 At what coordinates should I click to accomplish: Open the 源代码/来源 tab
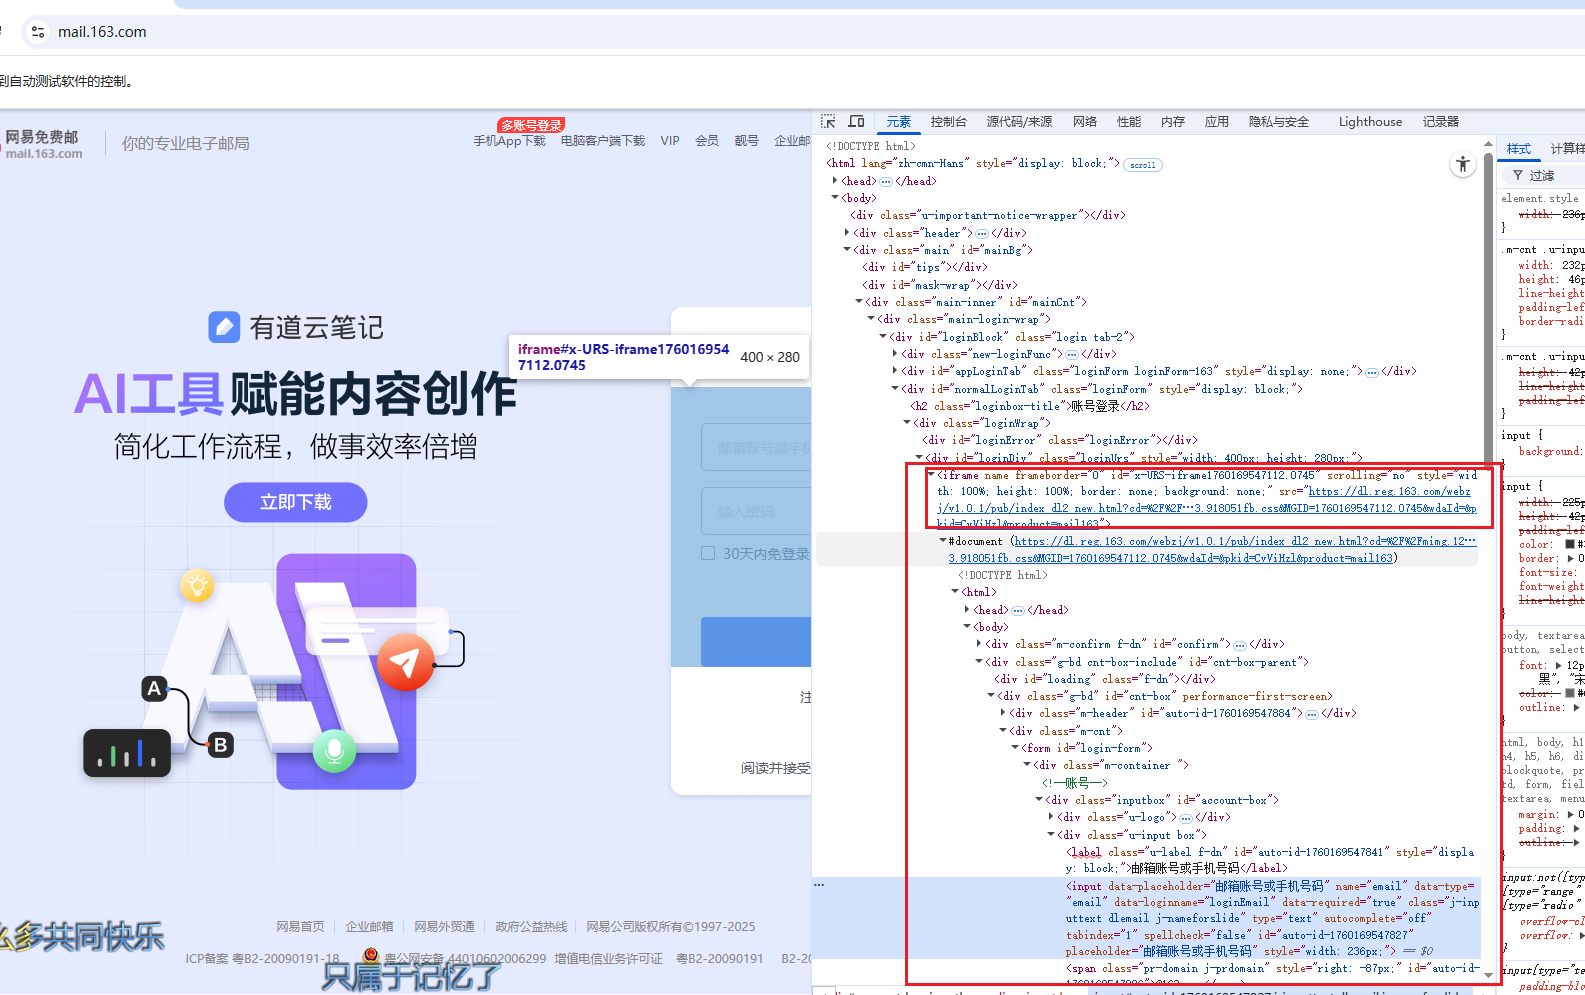pyautogui.click(x=1019, y=122)
